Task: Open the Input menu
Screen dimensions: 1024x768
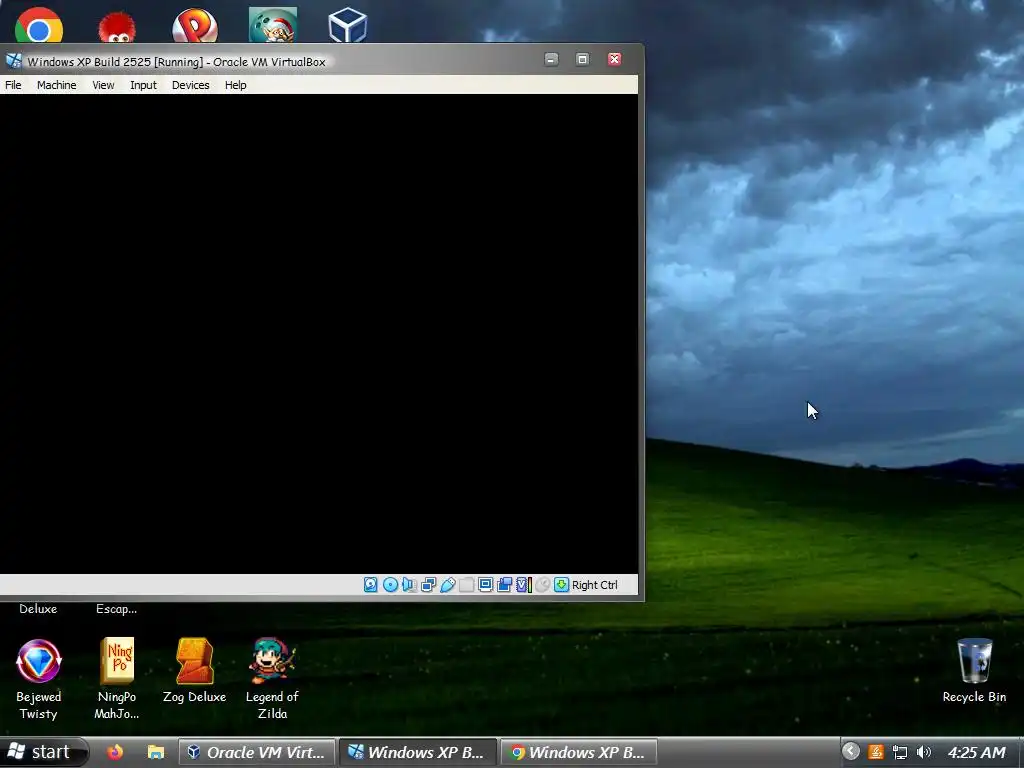Action: (143, 85)
